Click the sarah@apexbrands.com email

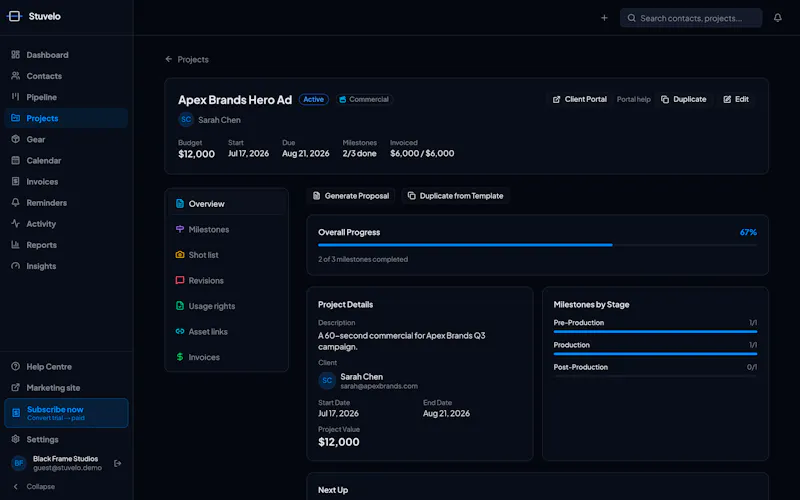tap(379, 386)
